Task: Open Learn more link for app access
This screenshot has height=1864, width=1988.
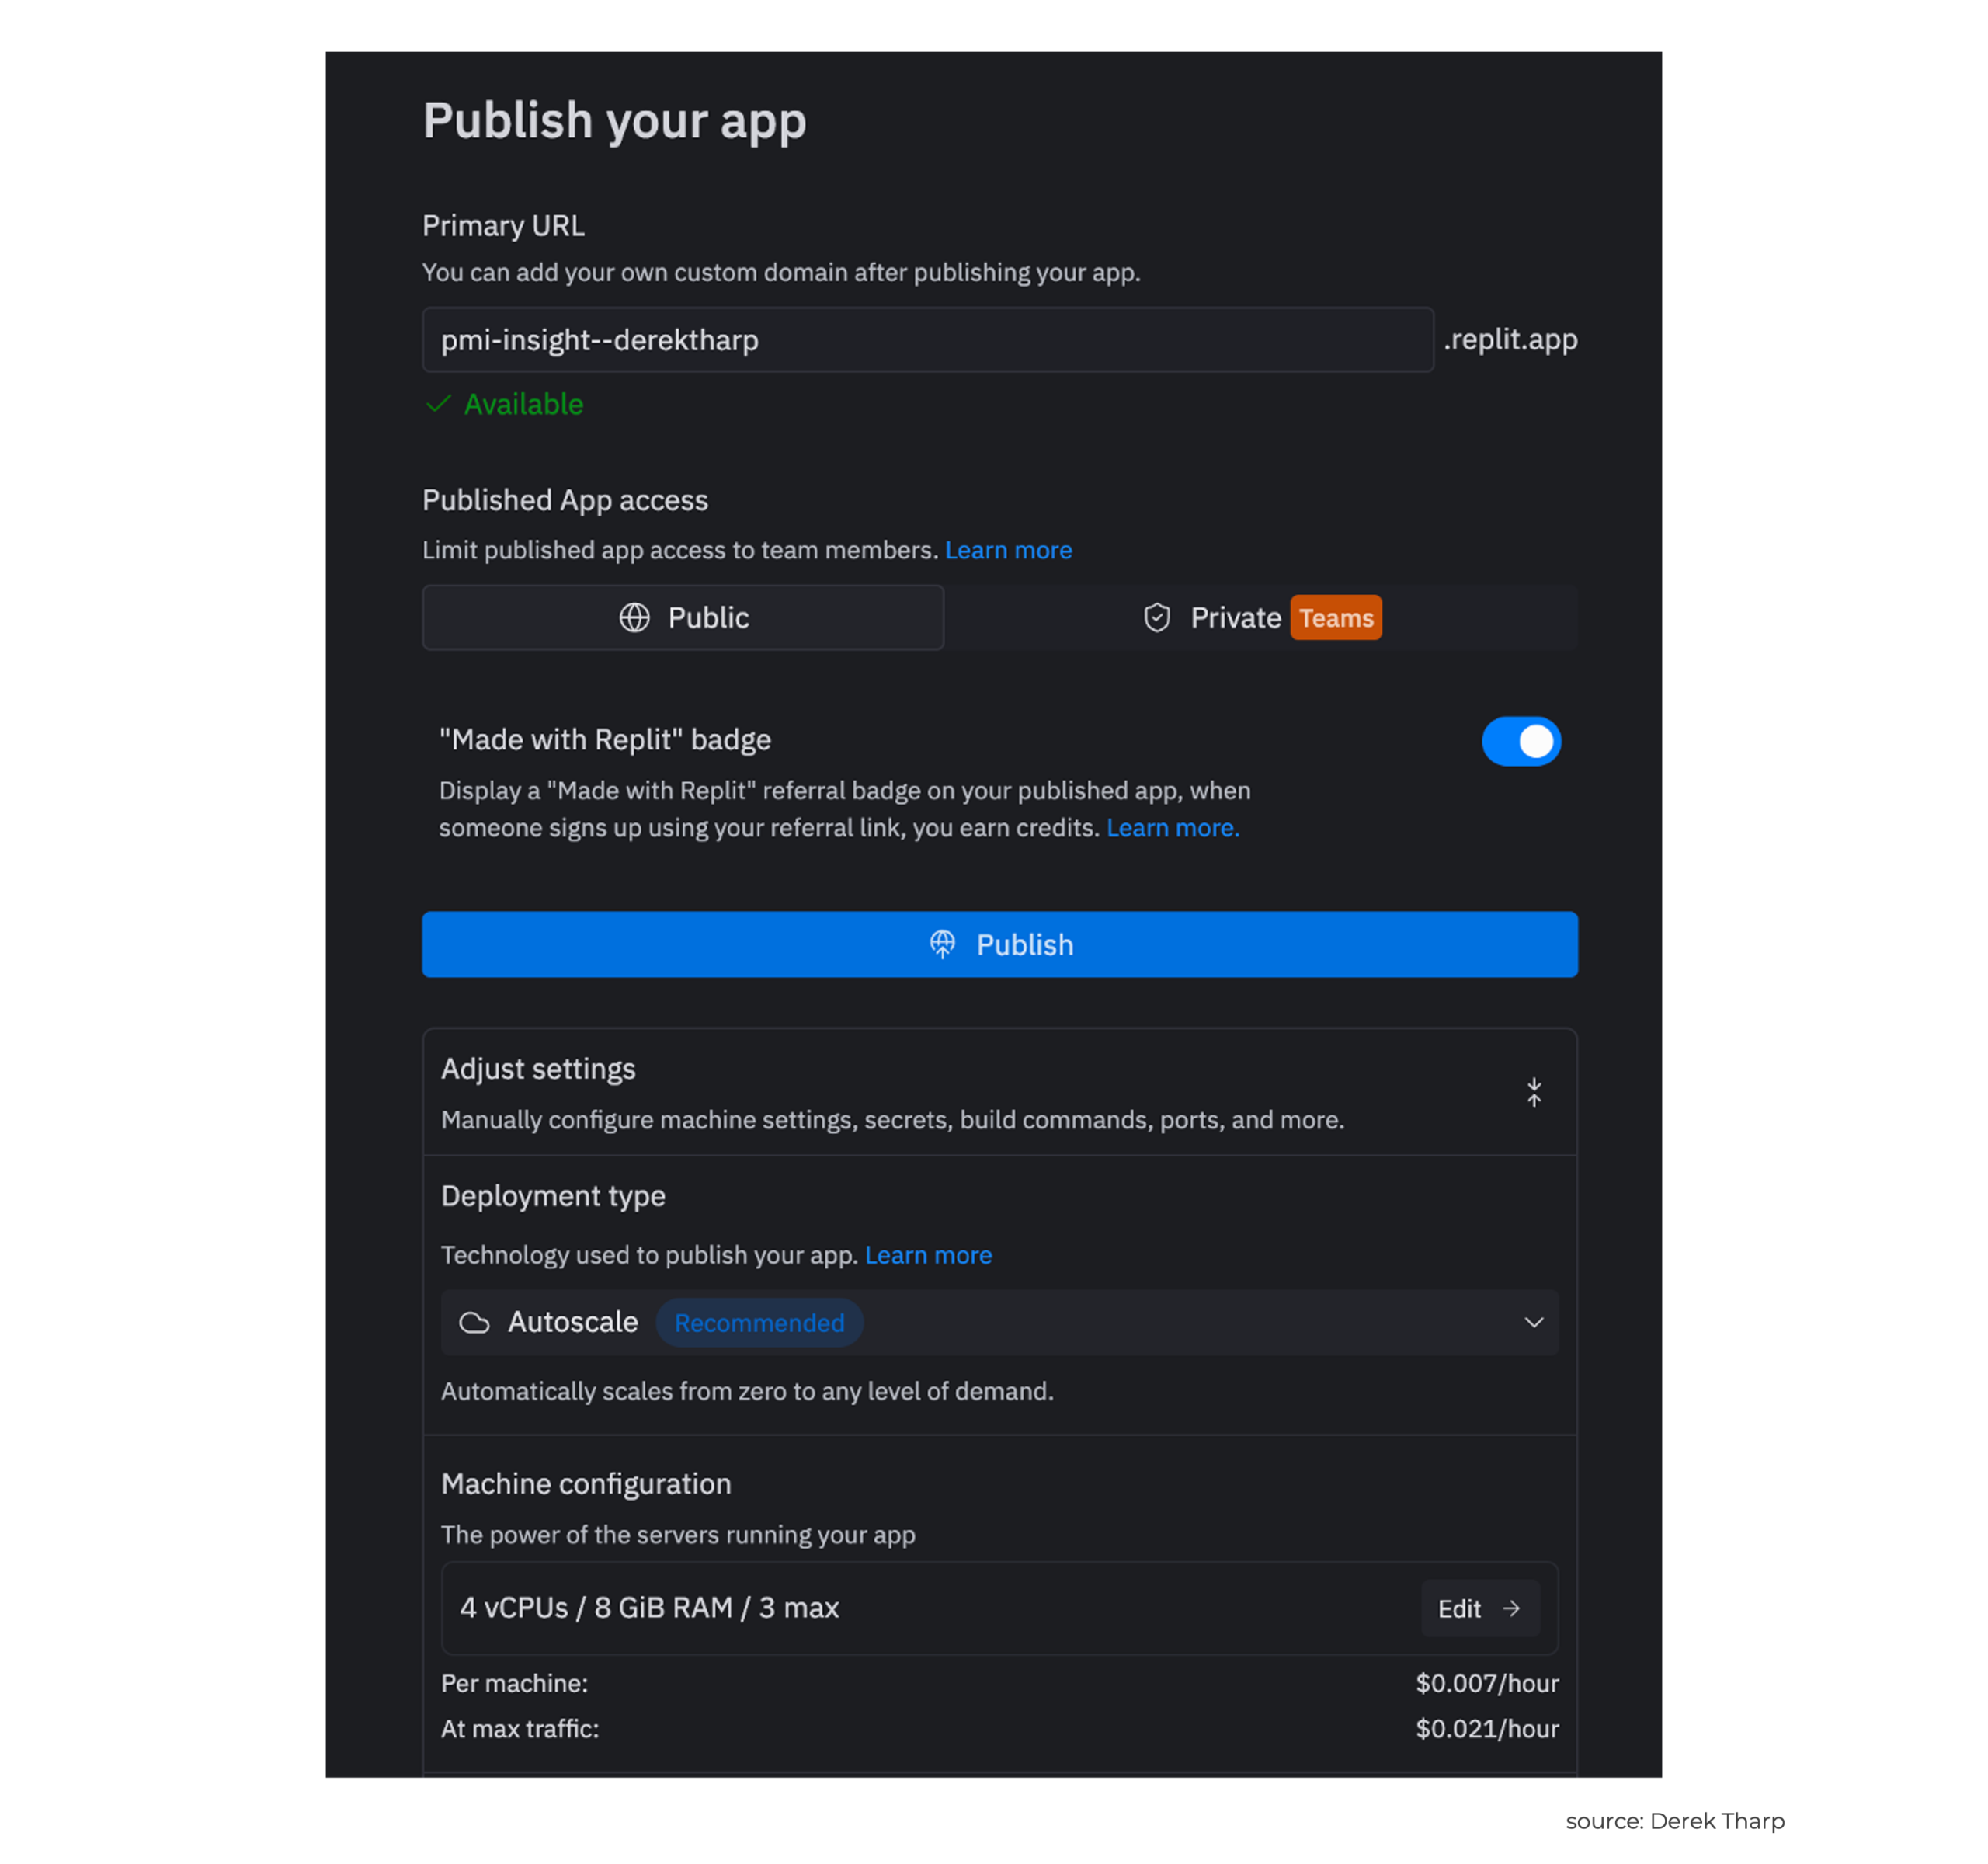Action: click(1008, 550)
